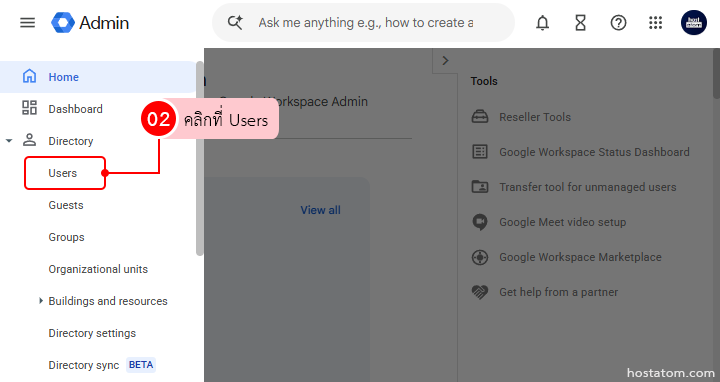This screenshot has width=720, height=382.
Task: Open Transfer tool for unmanaged users
Action: pos(588,187)
